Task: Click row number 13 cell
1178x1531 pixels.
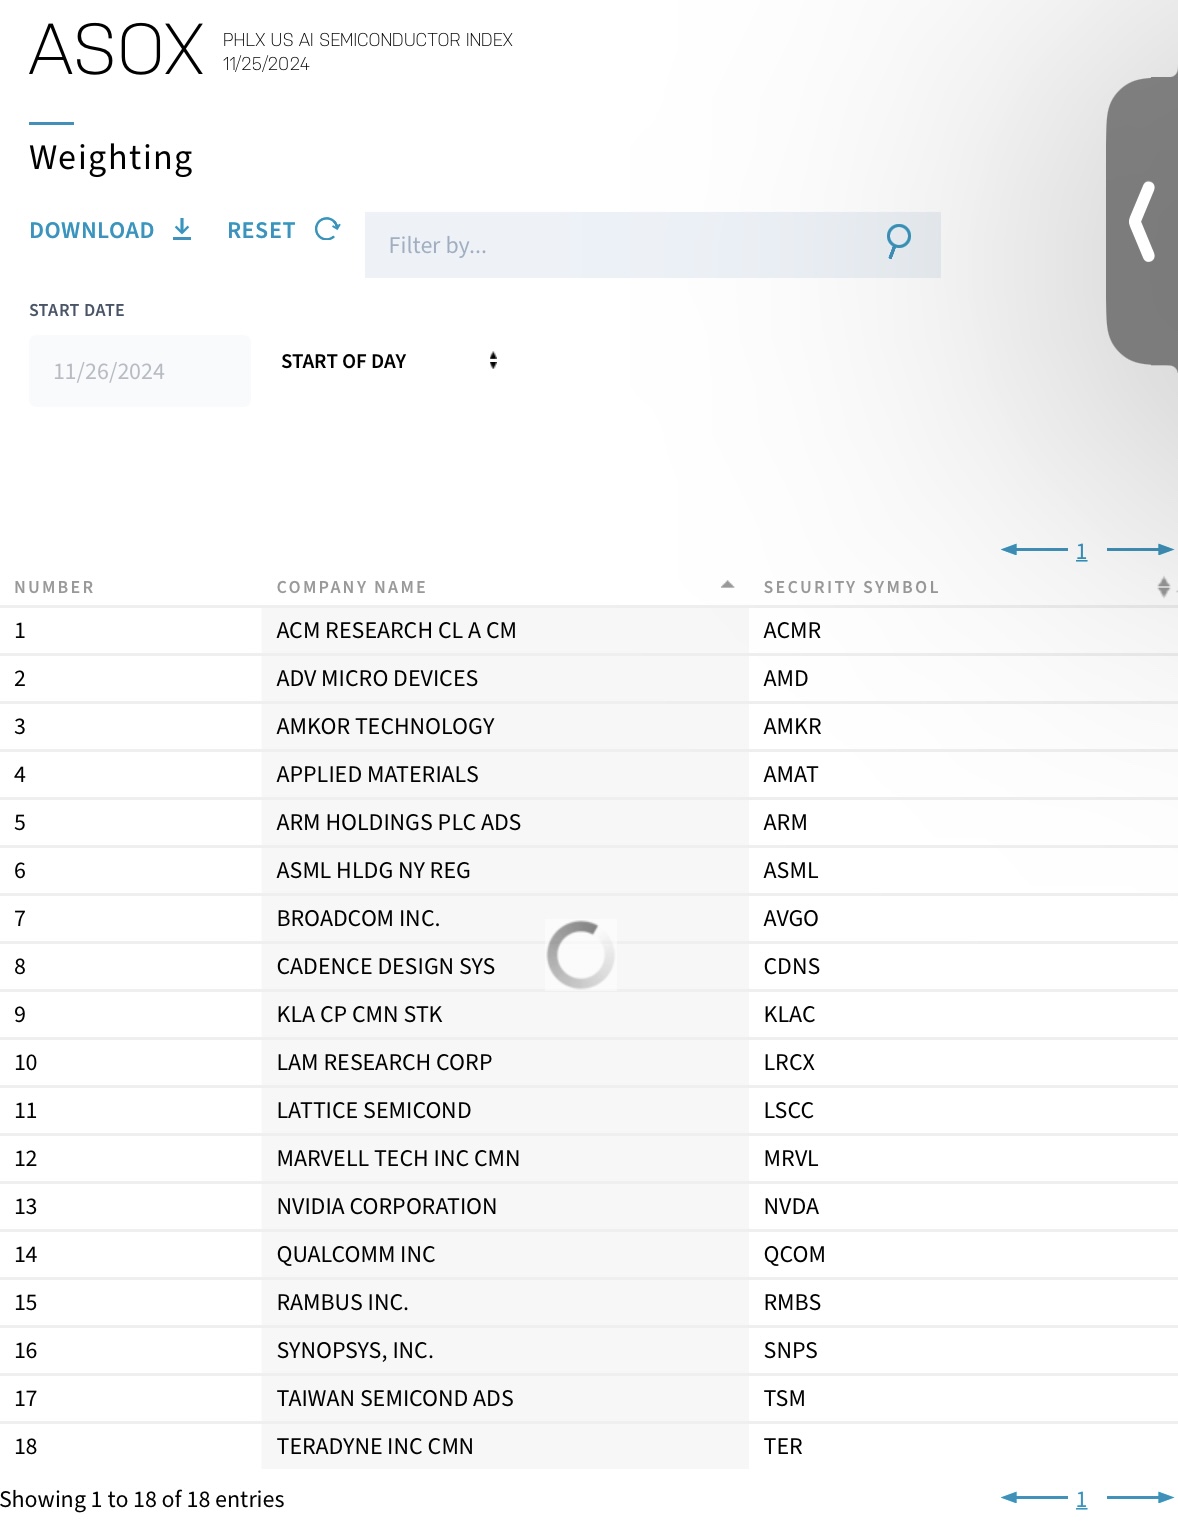Action: [131, 1206]
